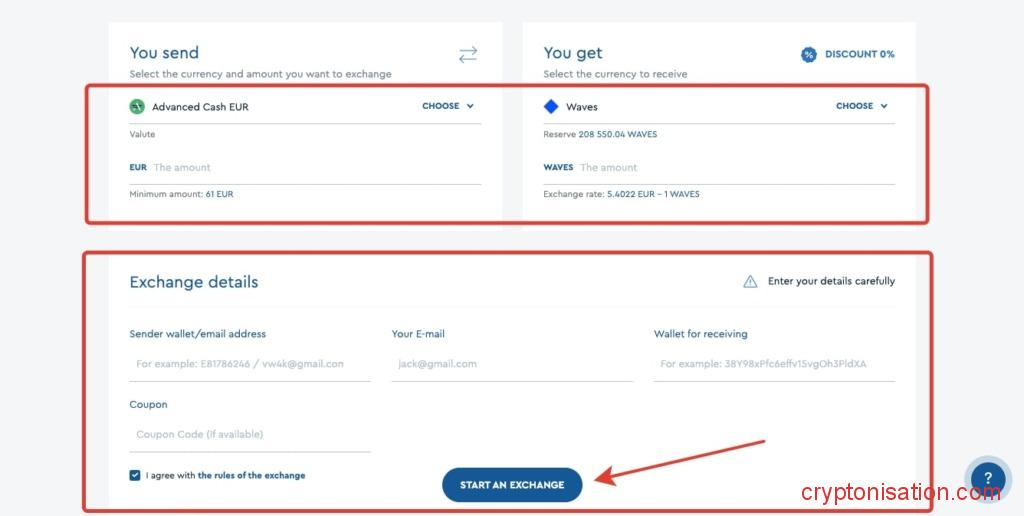Click the warning triangle icon
Image resolution: width=1024 pixels, height=516 pixels.
(x=750, y=282)
